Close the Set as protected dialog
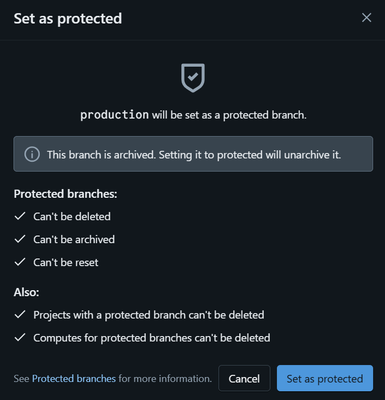The image size is (385, 400). [x=366, y=18]
